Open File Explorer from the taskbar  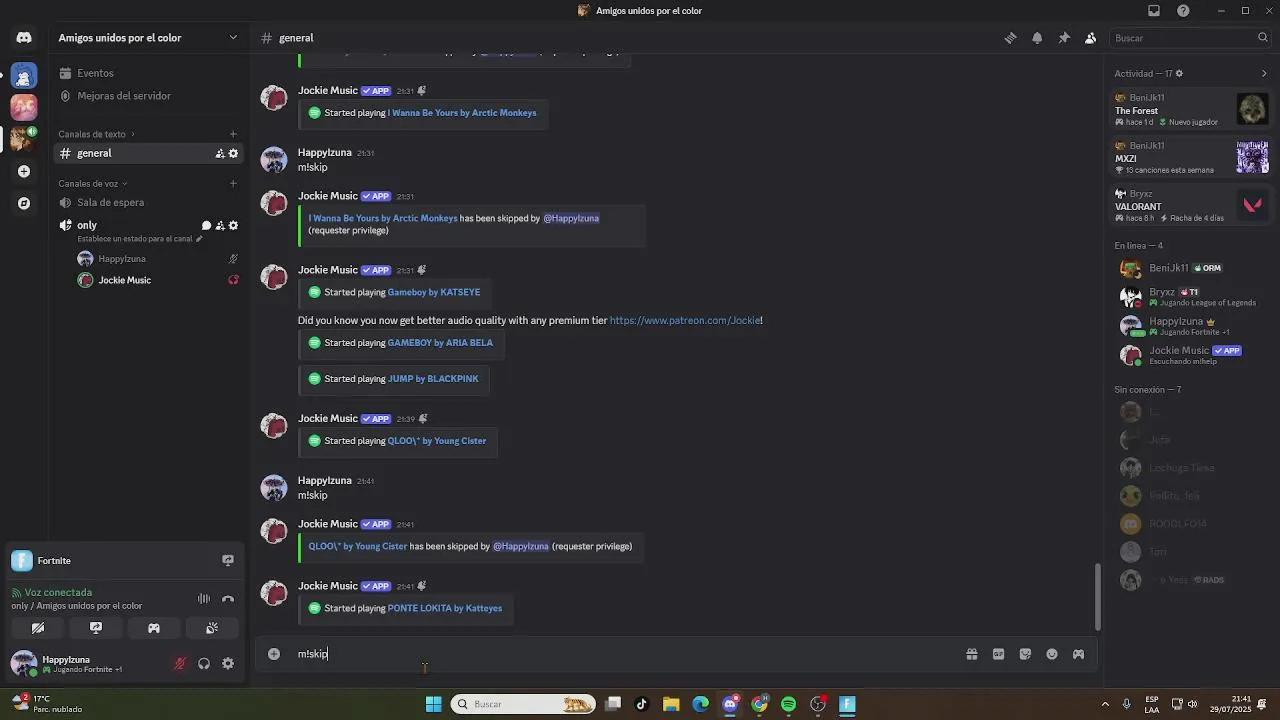[671, 704]
